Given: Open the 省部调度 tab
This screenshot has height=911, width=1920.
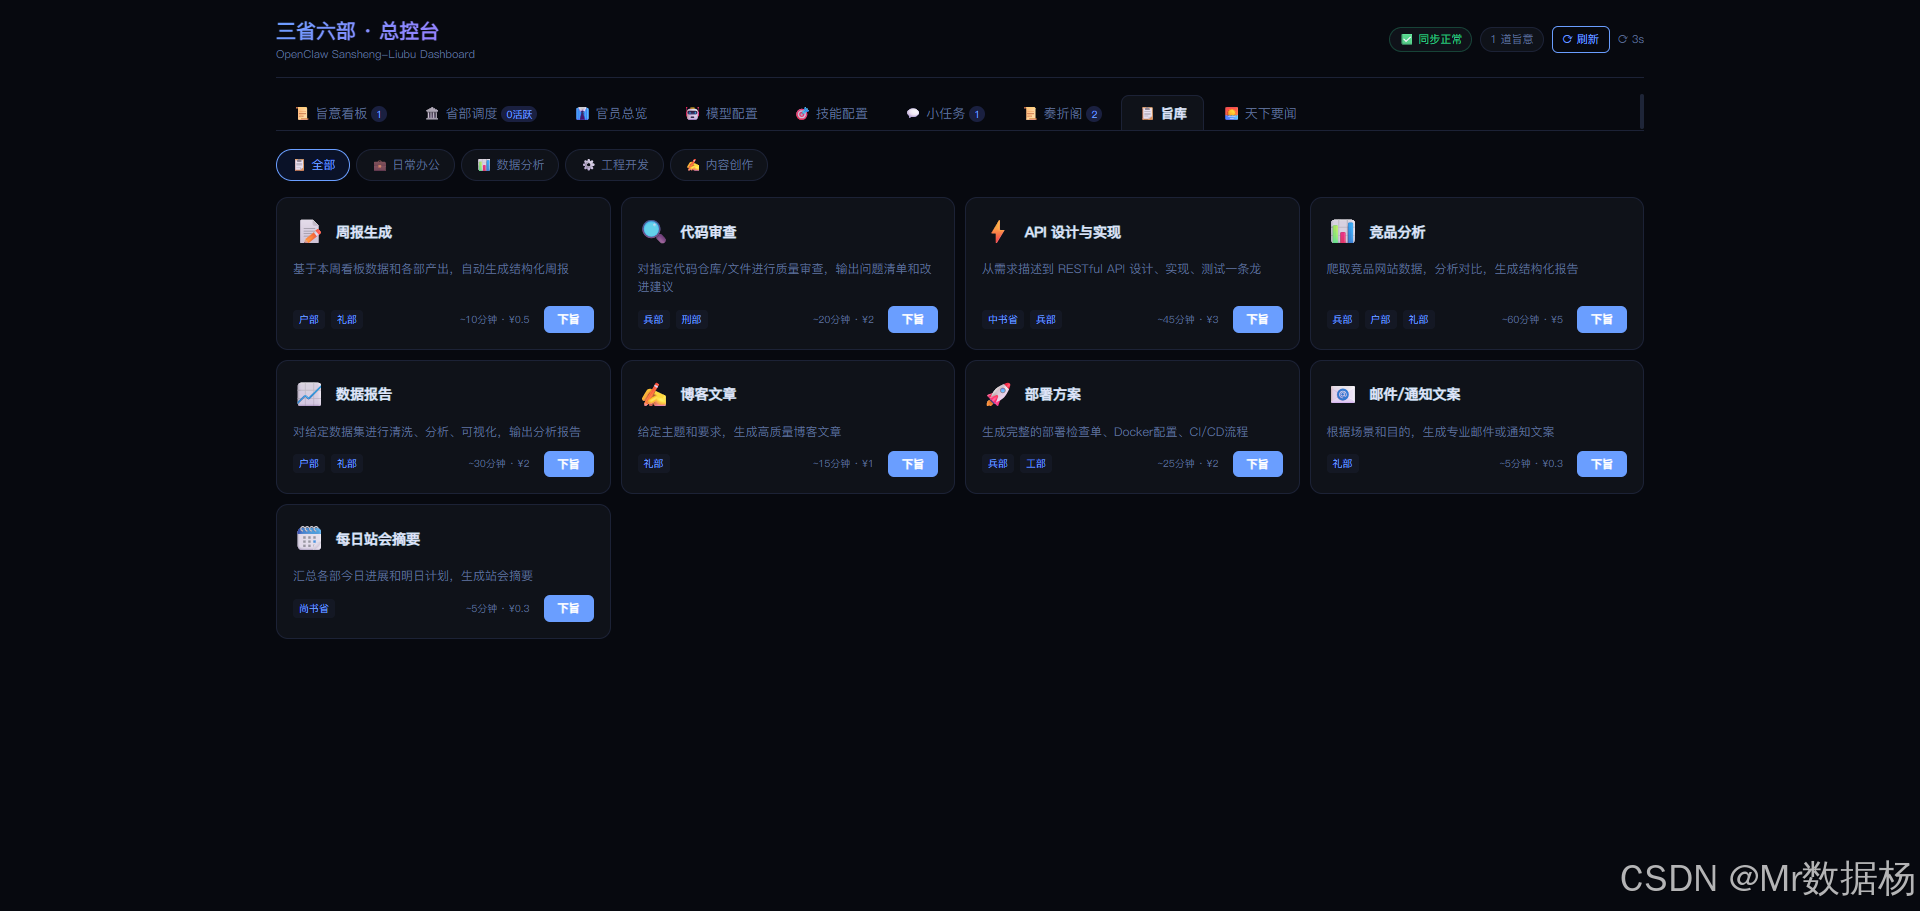Looking at the screenshot, I should [480, 113].
